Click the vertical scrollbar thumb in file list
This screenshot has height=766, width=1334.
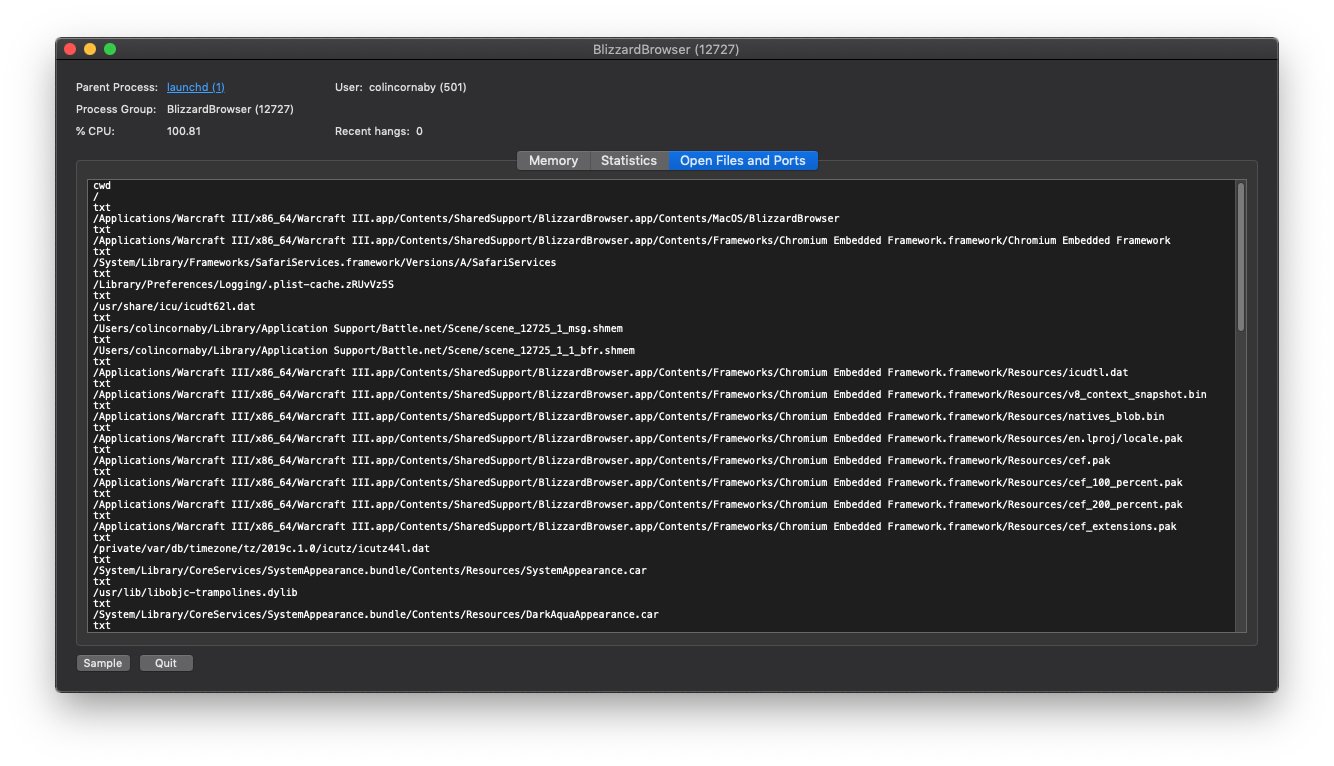pos(1241,256)
